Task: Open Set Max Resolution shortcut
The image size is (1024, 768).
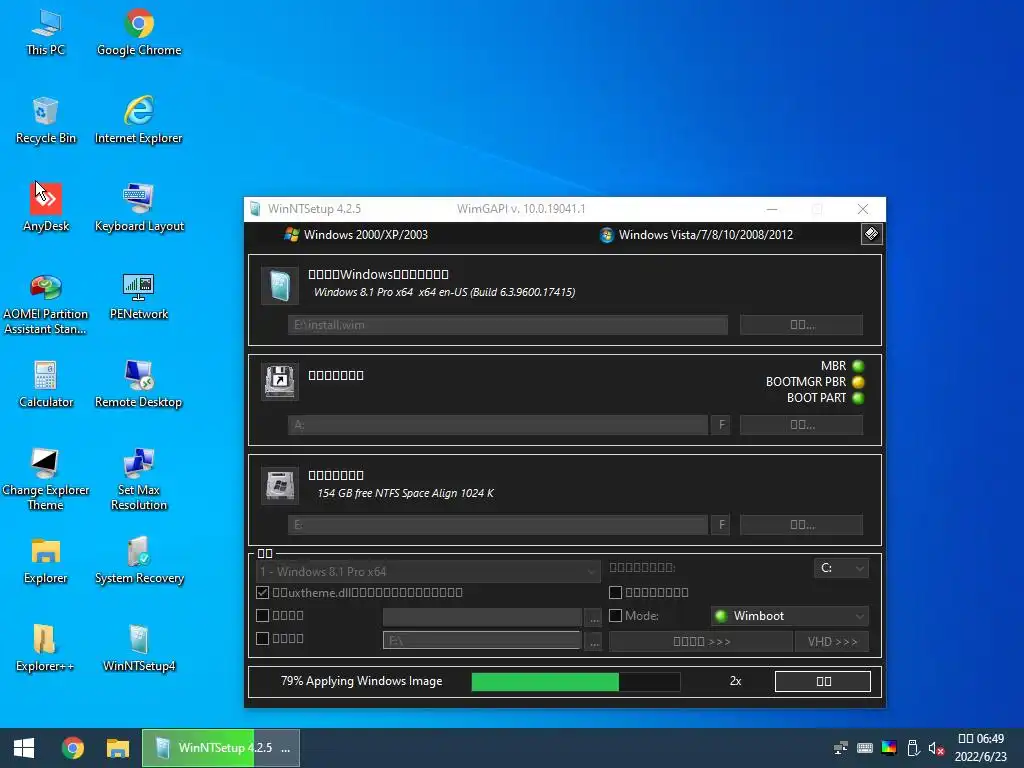Action: pos(138,480)
